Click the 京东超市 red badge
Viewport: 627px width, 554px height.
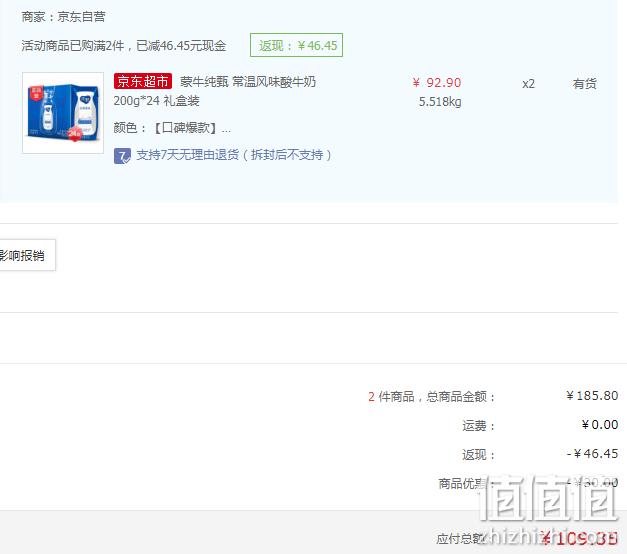point(143,81)
